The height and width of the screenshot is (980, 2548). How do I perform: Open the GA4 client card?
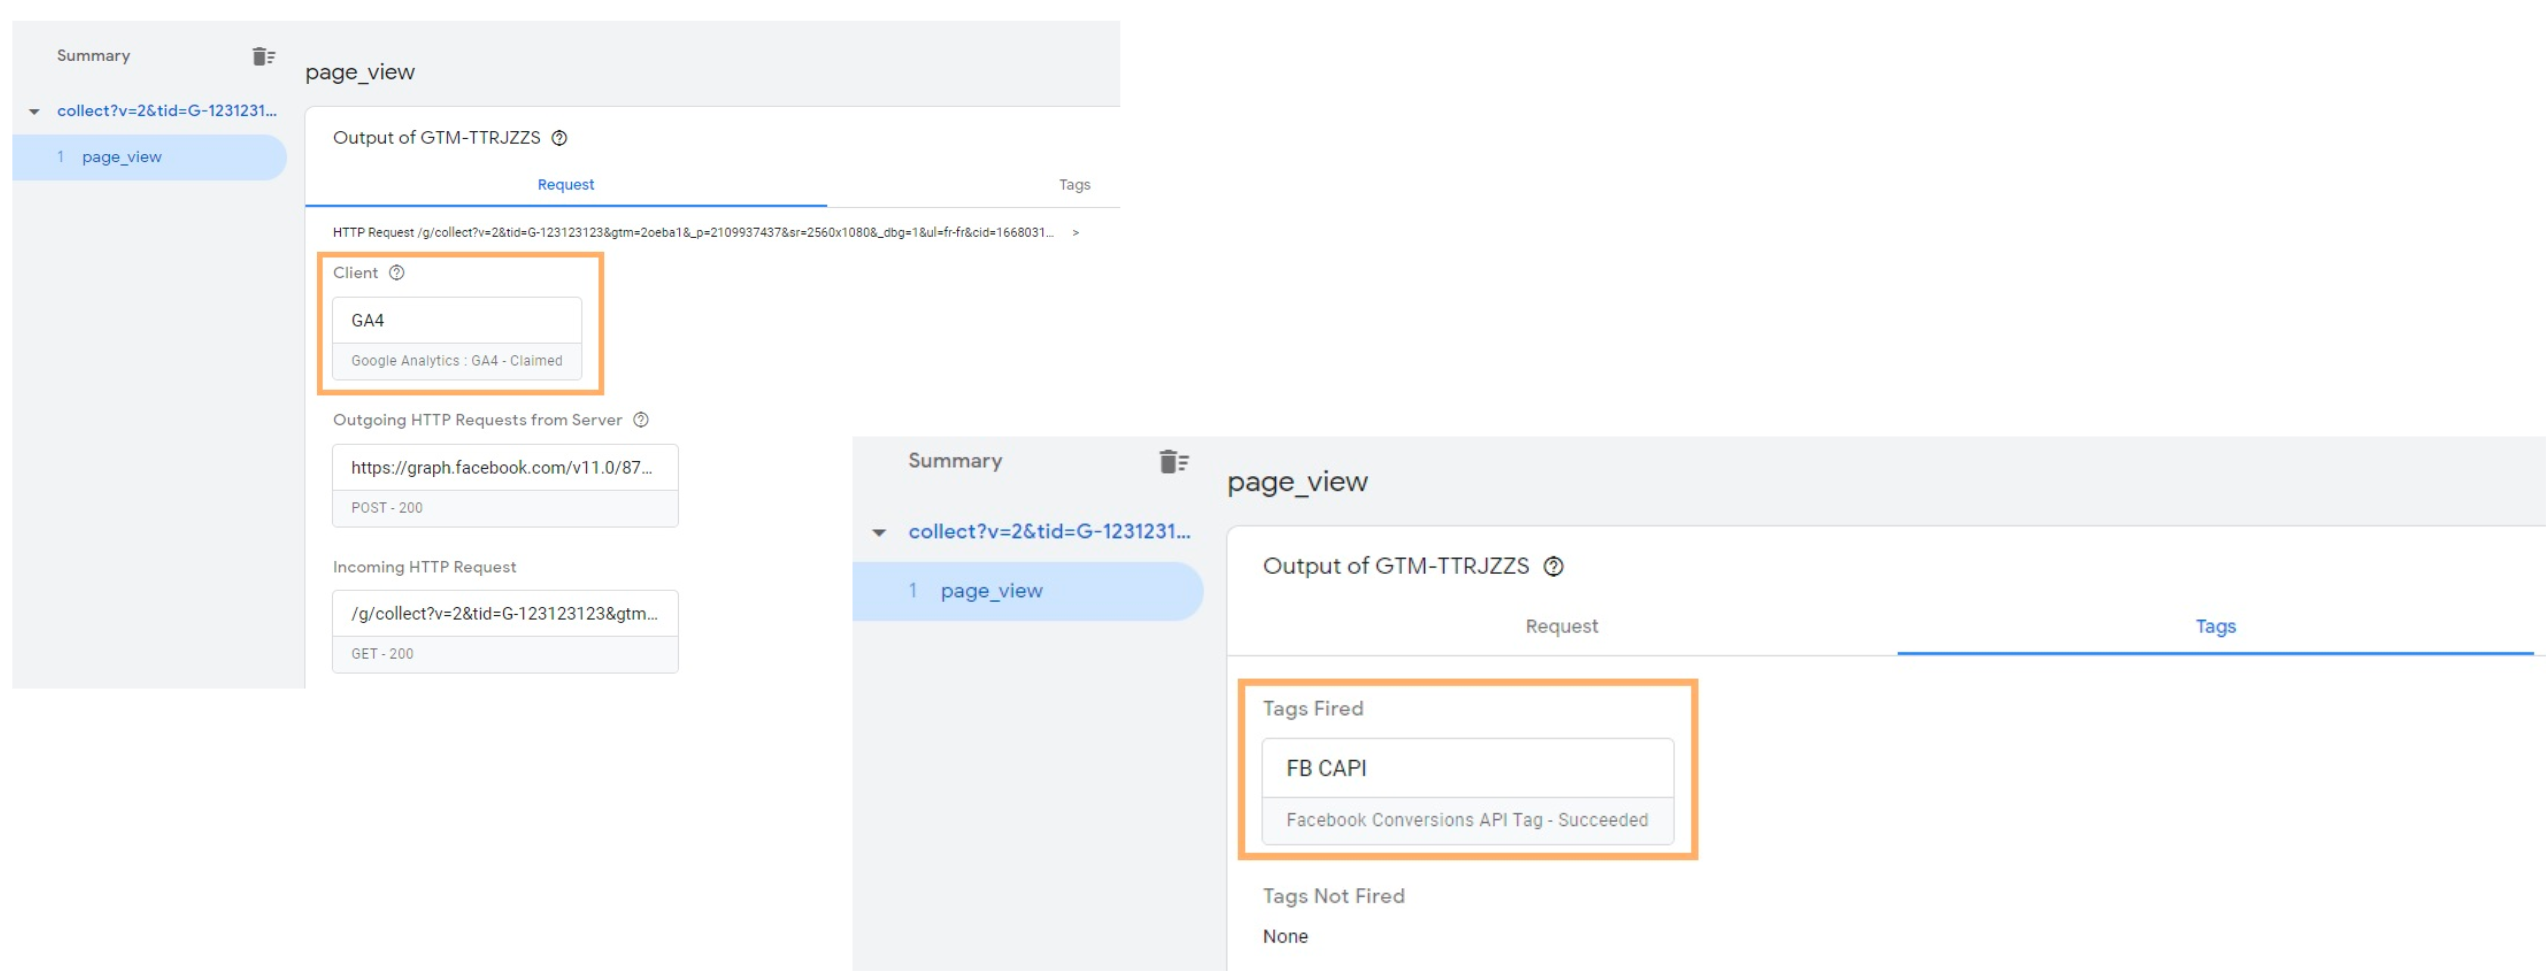pos(457,338)
